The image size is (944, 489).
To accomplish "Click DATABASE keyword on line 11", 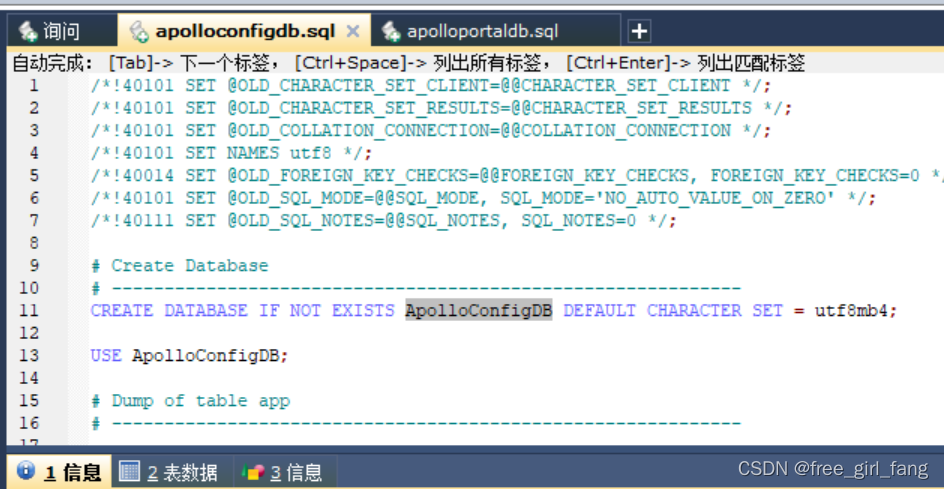I will click(x=206, y=311).
